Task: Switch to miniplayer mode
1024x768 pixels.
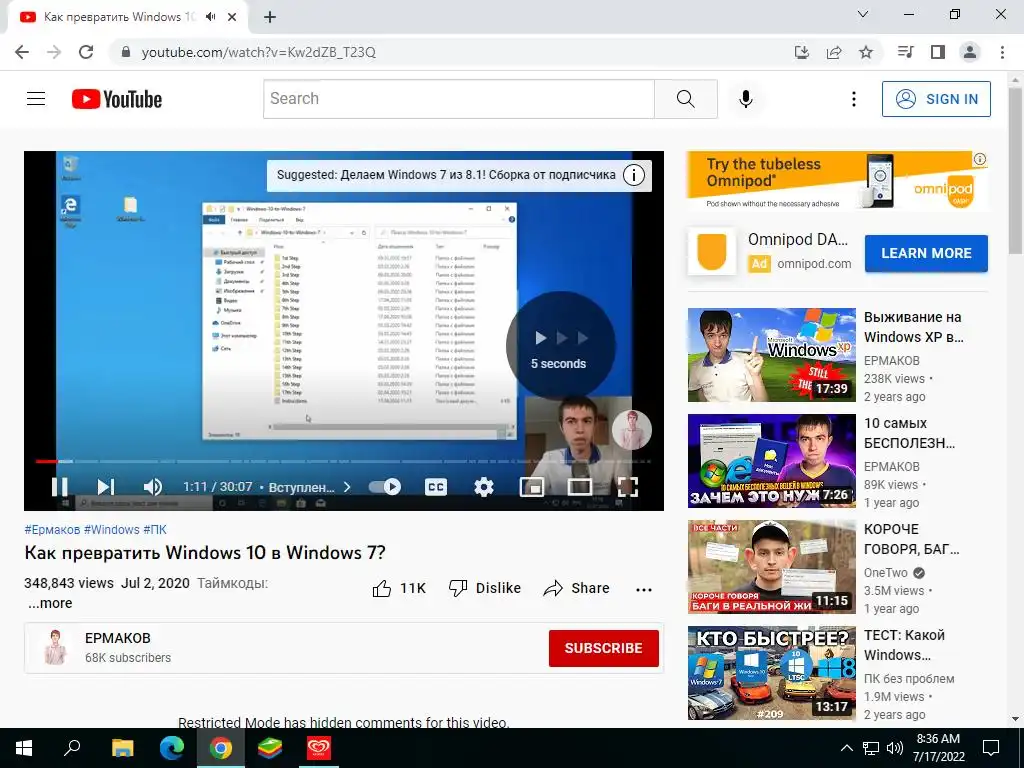Action: coord(532,487)
